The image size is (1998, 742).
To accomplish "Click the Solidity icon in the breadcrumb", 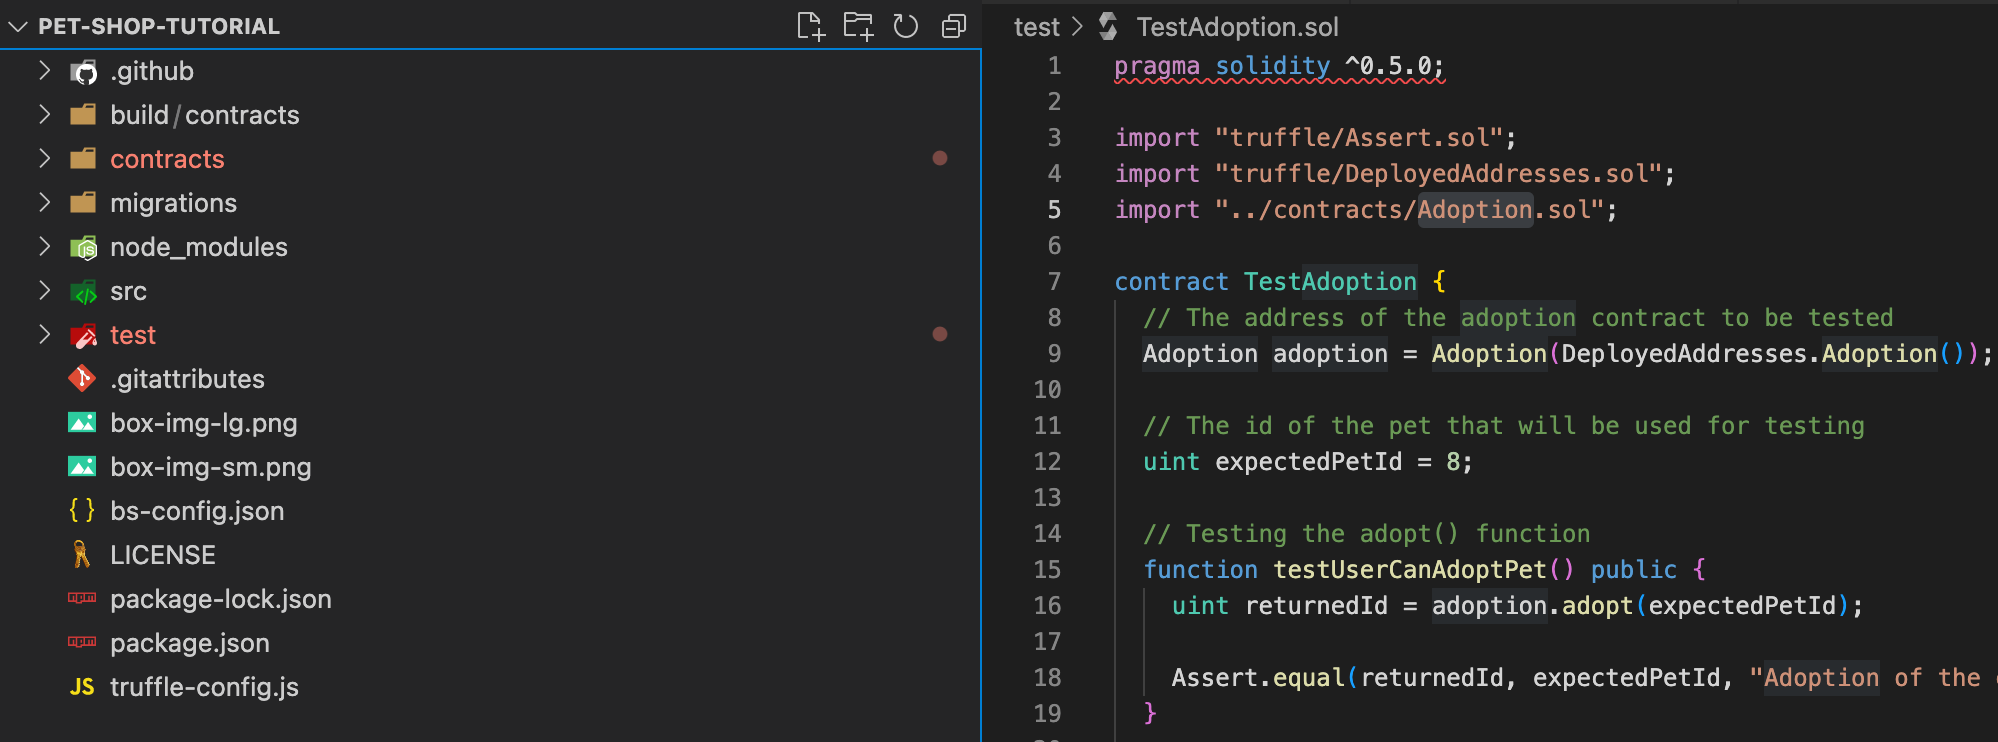I will [x=1108, y=27].
